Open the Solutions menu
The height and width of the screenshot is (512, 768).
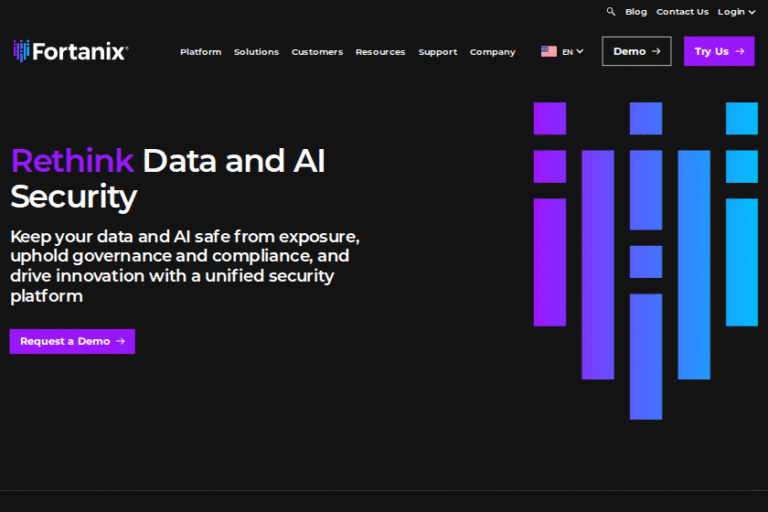(256, 52)
